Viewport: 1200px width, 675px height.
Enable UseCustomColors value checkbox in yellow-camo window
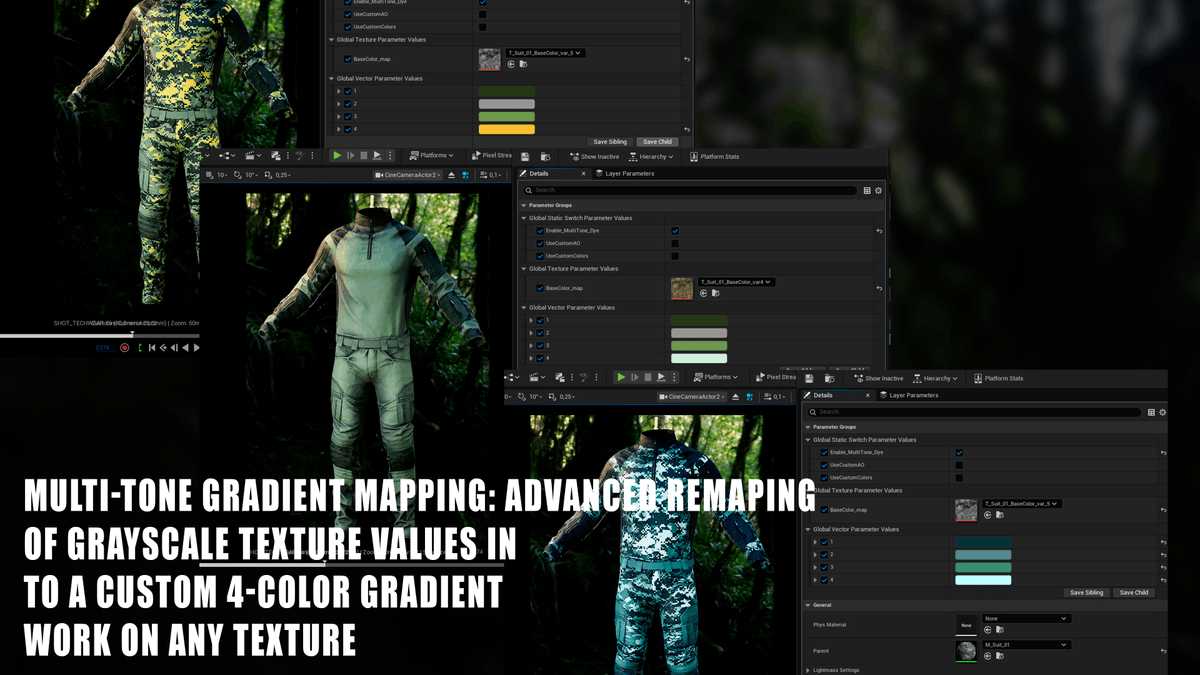coord(482,27)
